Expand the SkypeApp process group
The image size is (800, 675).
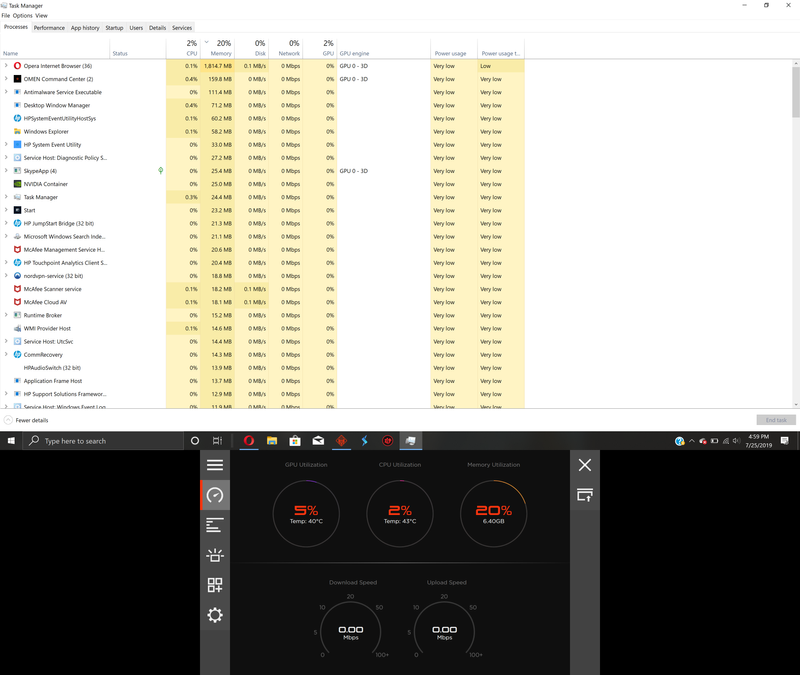click(6, 171)
